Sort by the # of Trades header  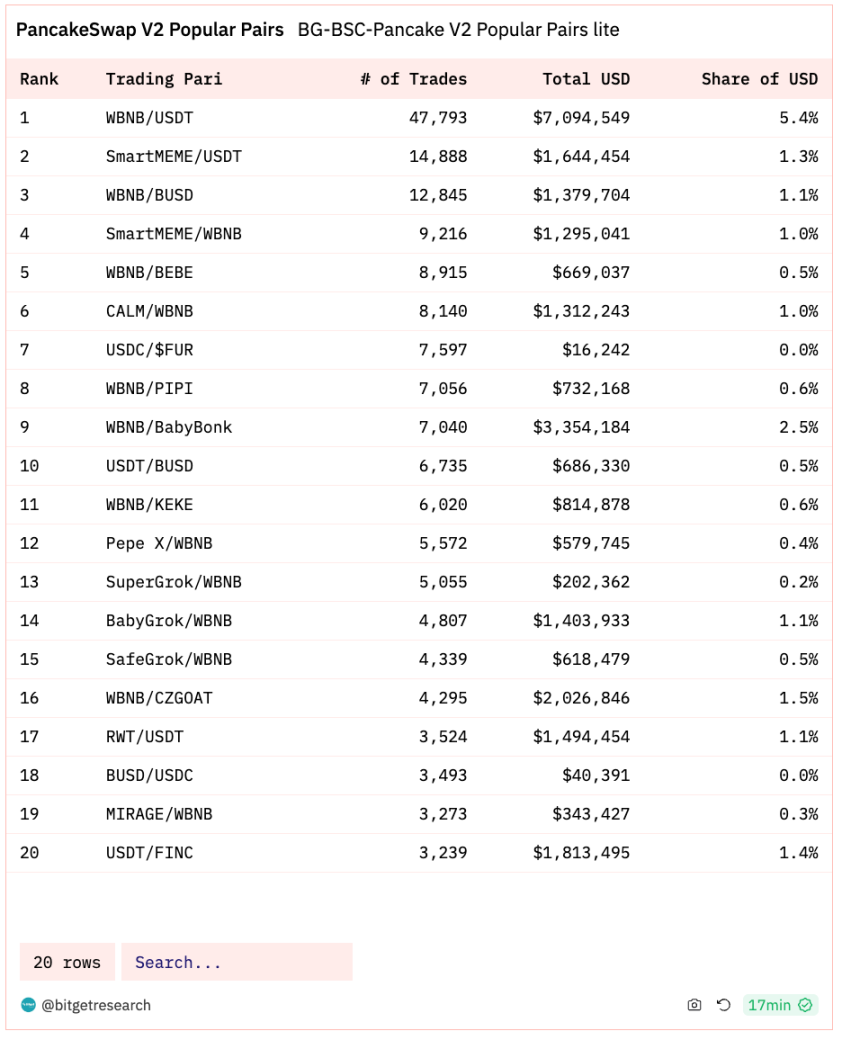tap(413, 79)
